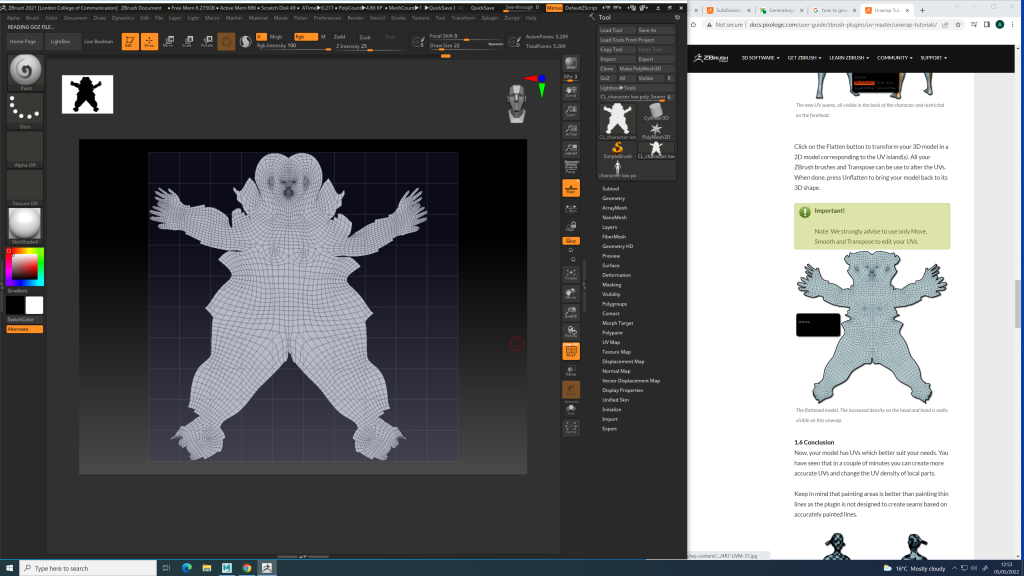Toggle the Local symmetry L.Sym button

point(571,208)
